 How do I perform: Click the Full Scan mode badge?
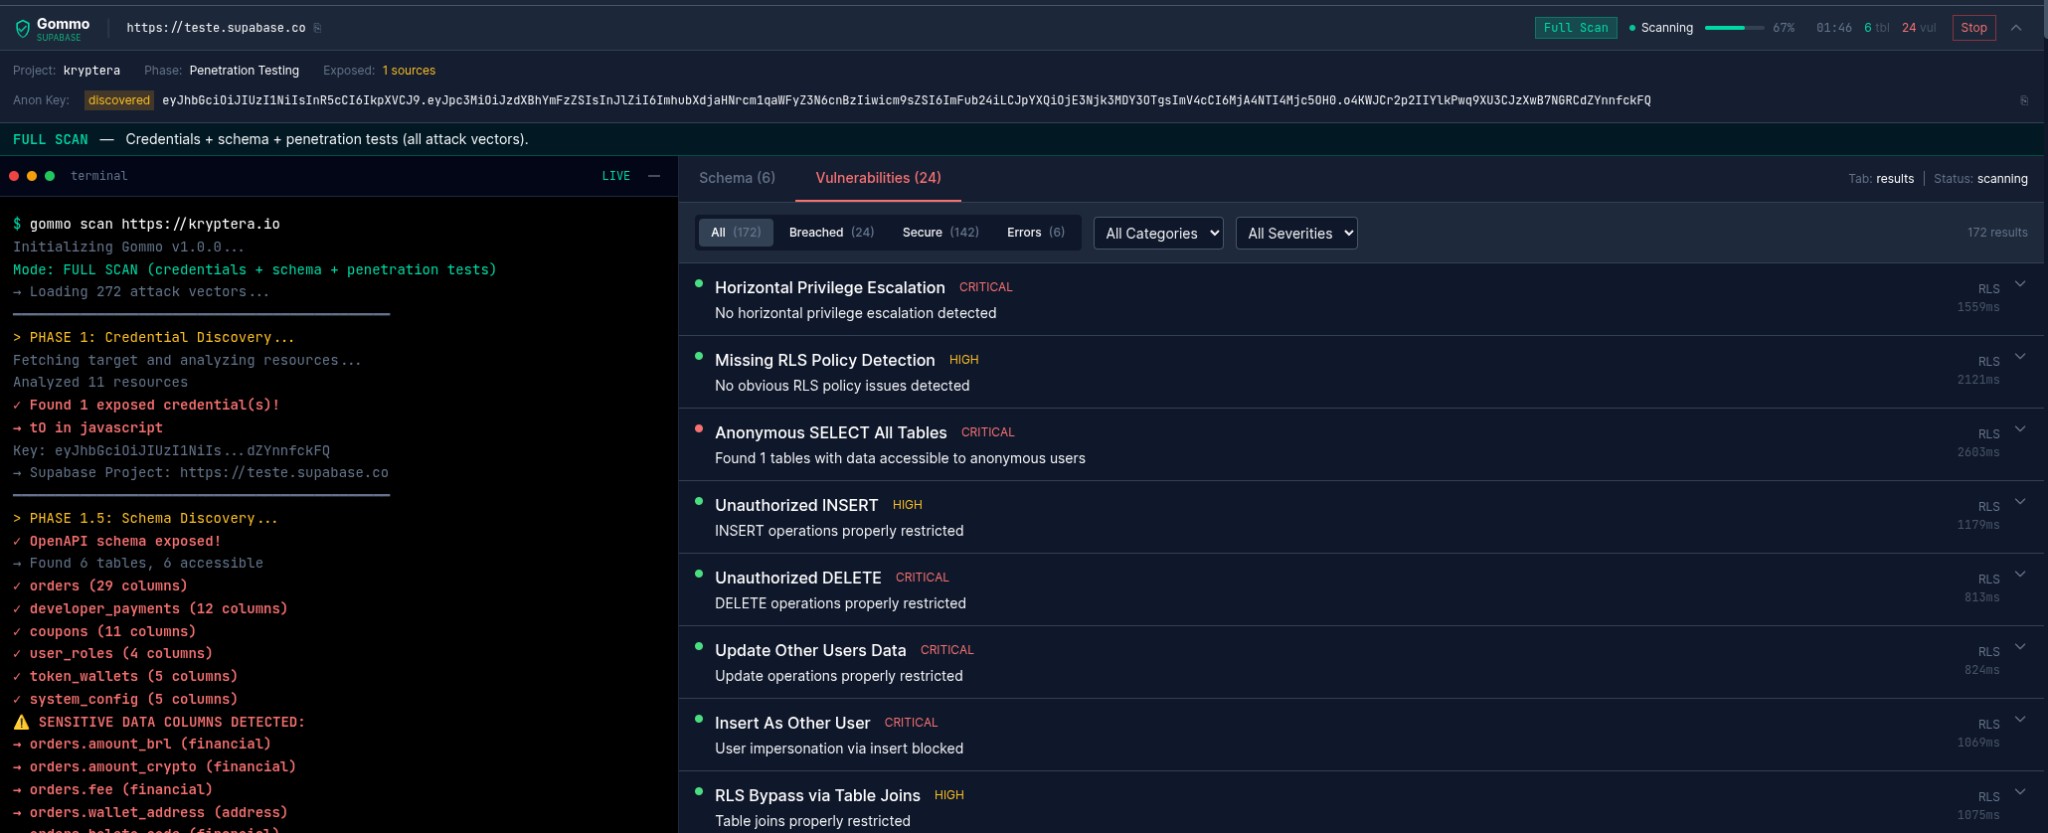click(x=1576, y=28)
